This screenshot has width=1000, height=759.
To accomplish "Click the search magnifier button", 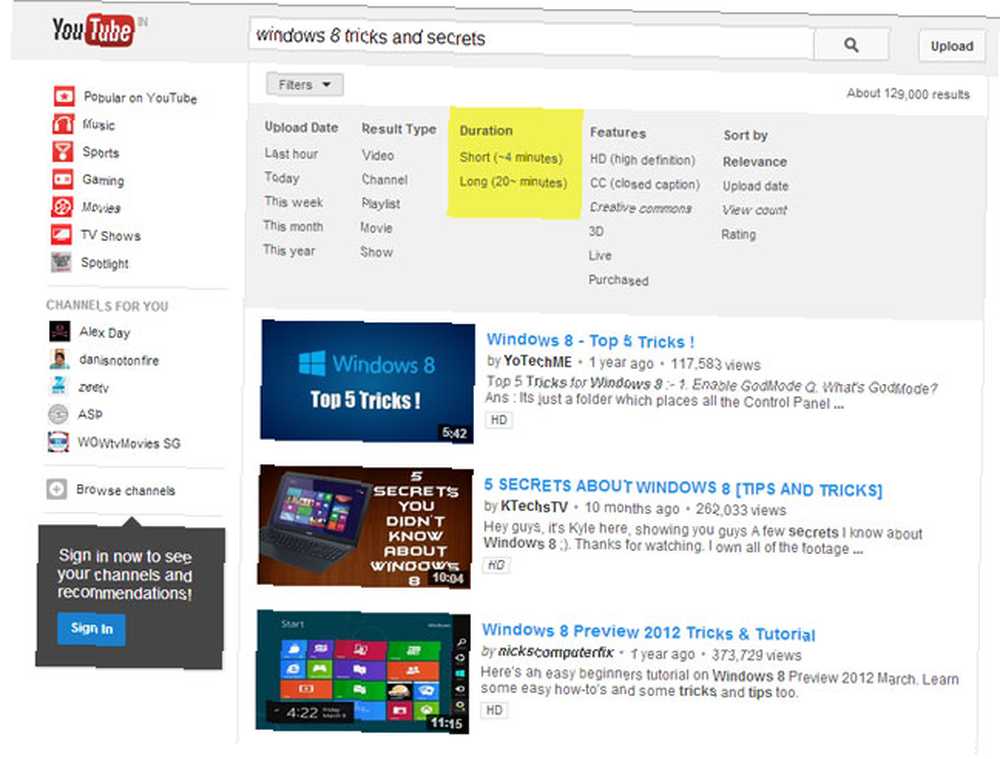I will click(851, 45).
